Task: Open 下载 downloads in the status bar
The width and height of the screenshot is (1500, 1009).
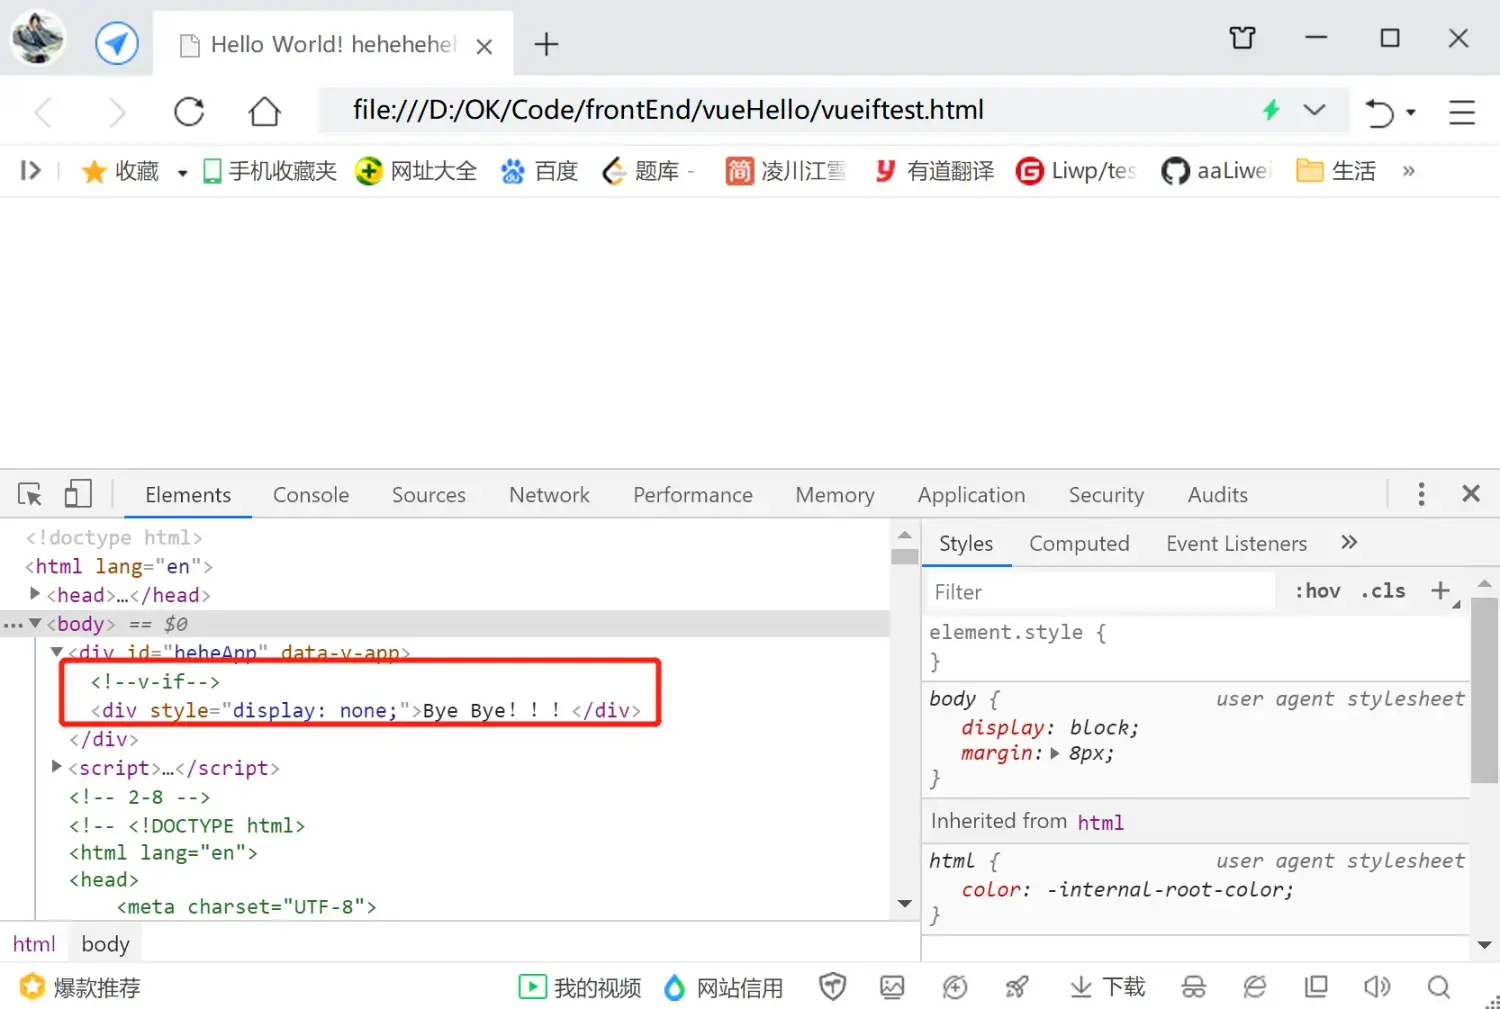Action: (x=1107, y=988)
